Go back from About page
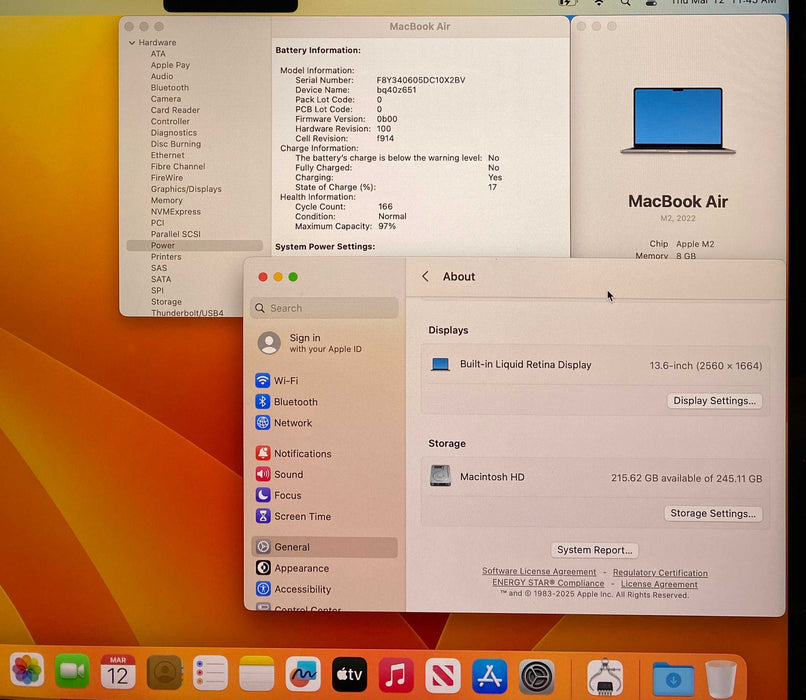Image resolution: width=806 pixels, height=700 pixels. [x=425, y=276]
